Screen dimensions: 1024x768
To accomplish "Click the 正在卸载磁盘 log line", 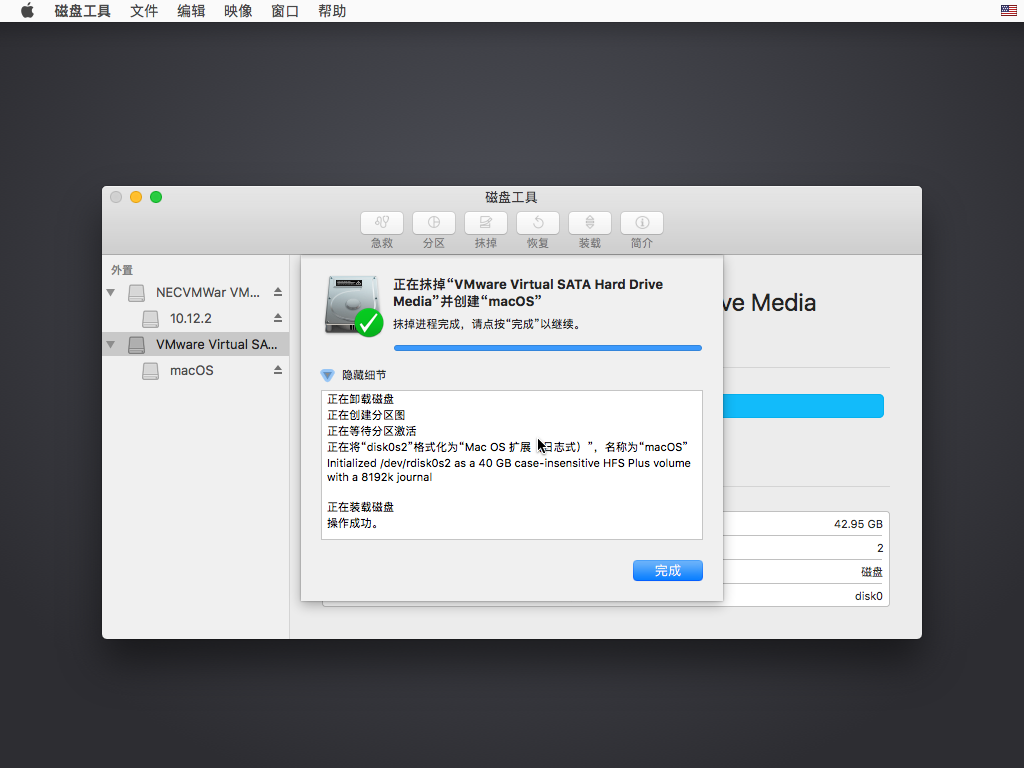I will tap(360, 399).
